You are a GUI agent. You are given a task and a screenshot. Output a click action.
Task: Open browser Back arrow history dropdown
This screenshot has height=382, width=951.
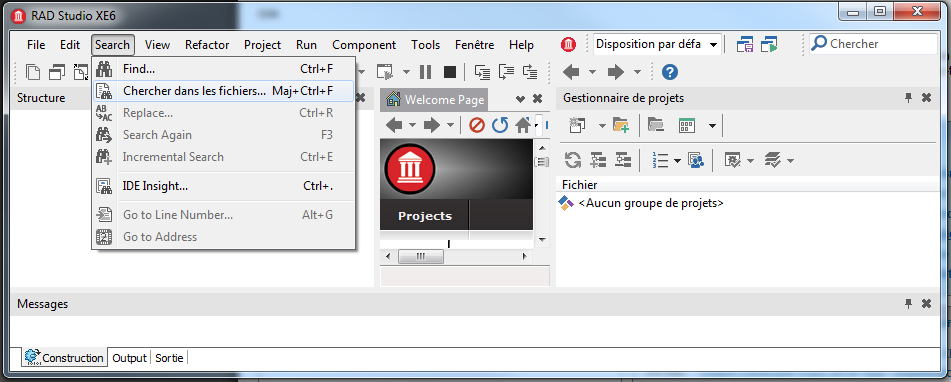click(x=412, y=126)
